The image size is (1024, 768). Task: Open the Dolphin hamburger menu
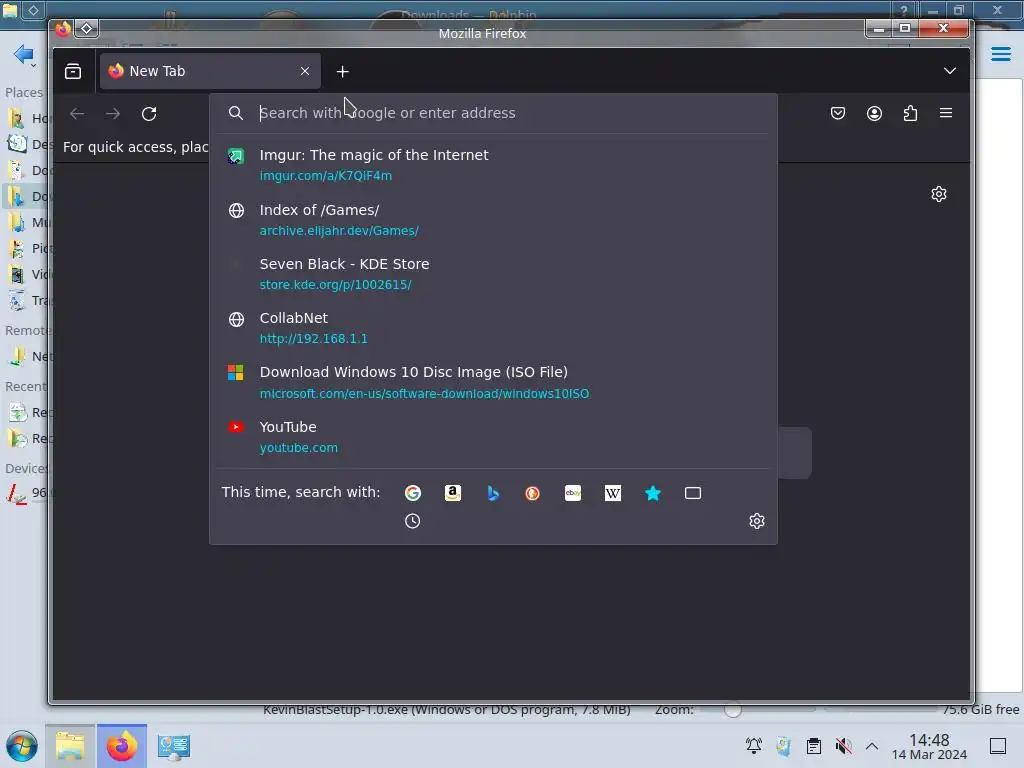point(1000,54)
